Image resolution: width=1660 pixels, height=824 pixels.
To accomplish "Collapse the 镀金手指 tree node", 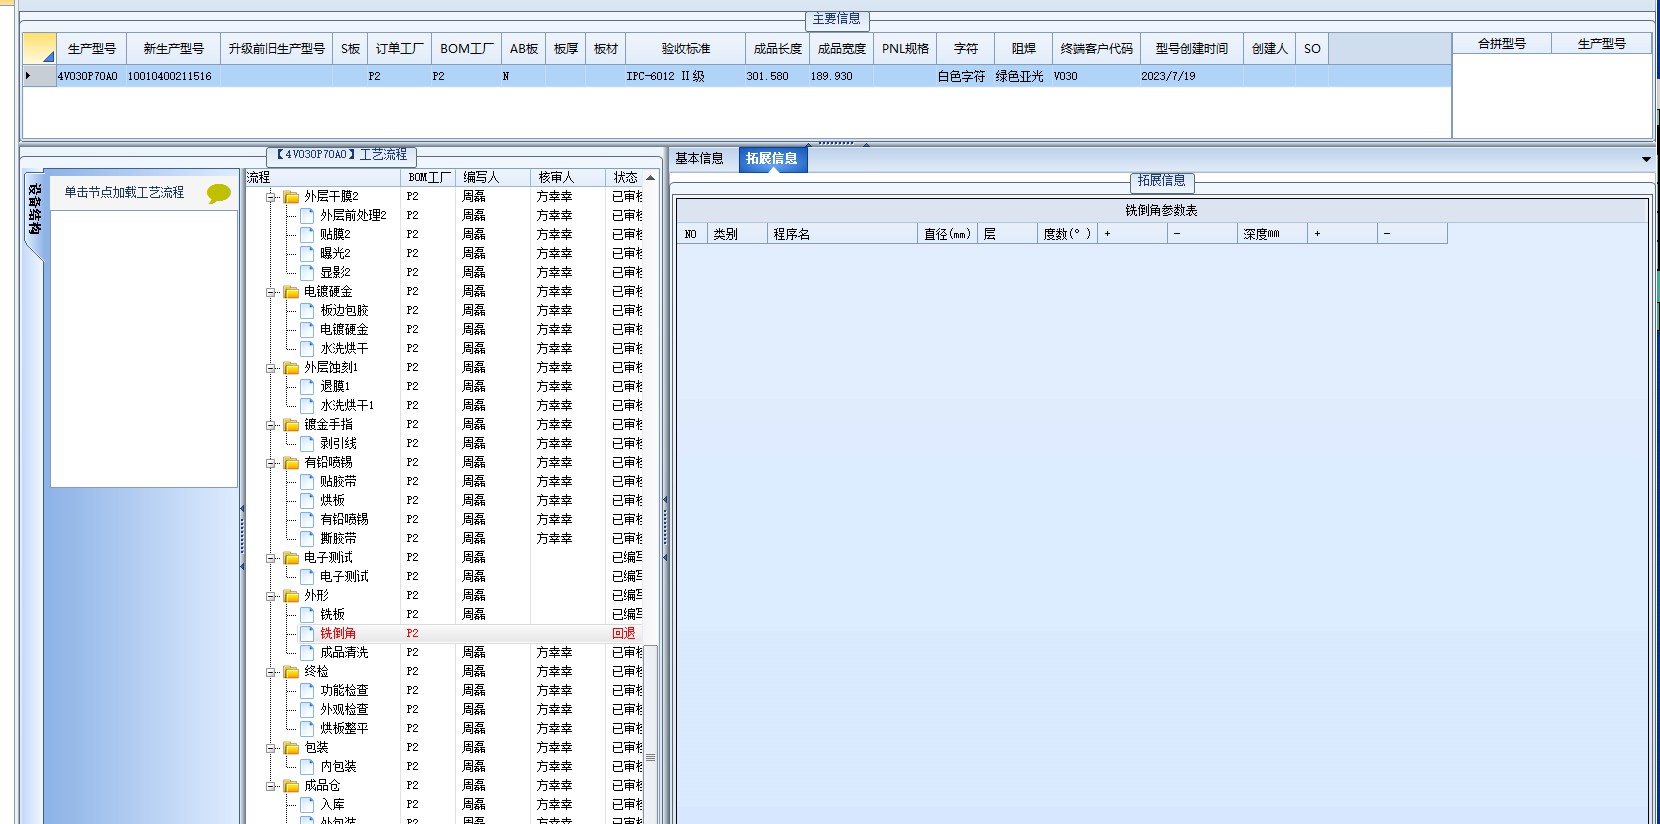I will [271, 425].
